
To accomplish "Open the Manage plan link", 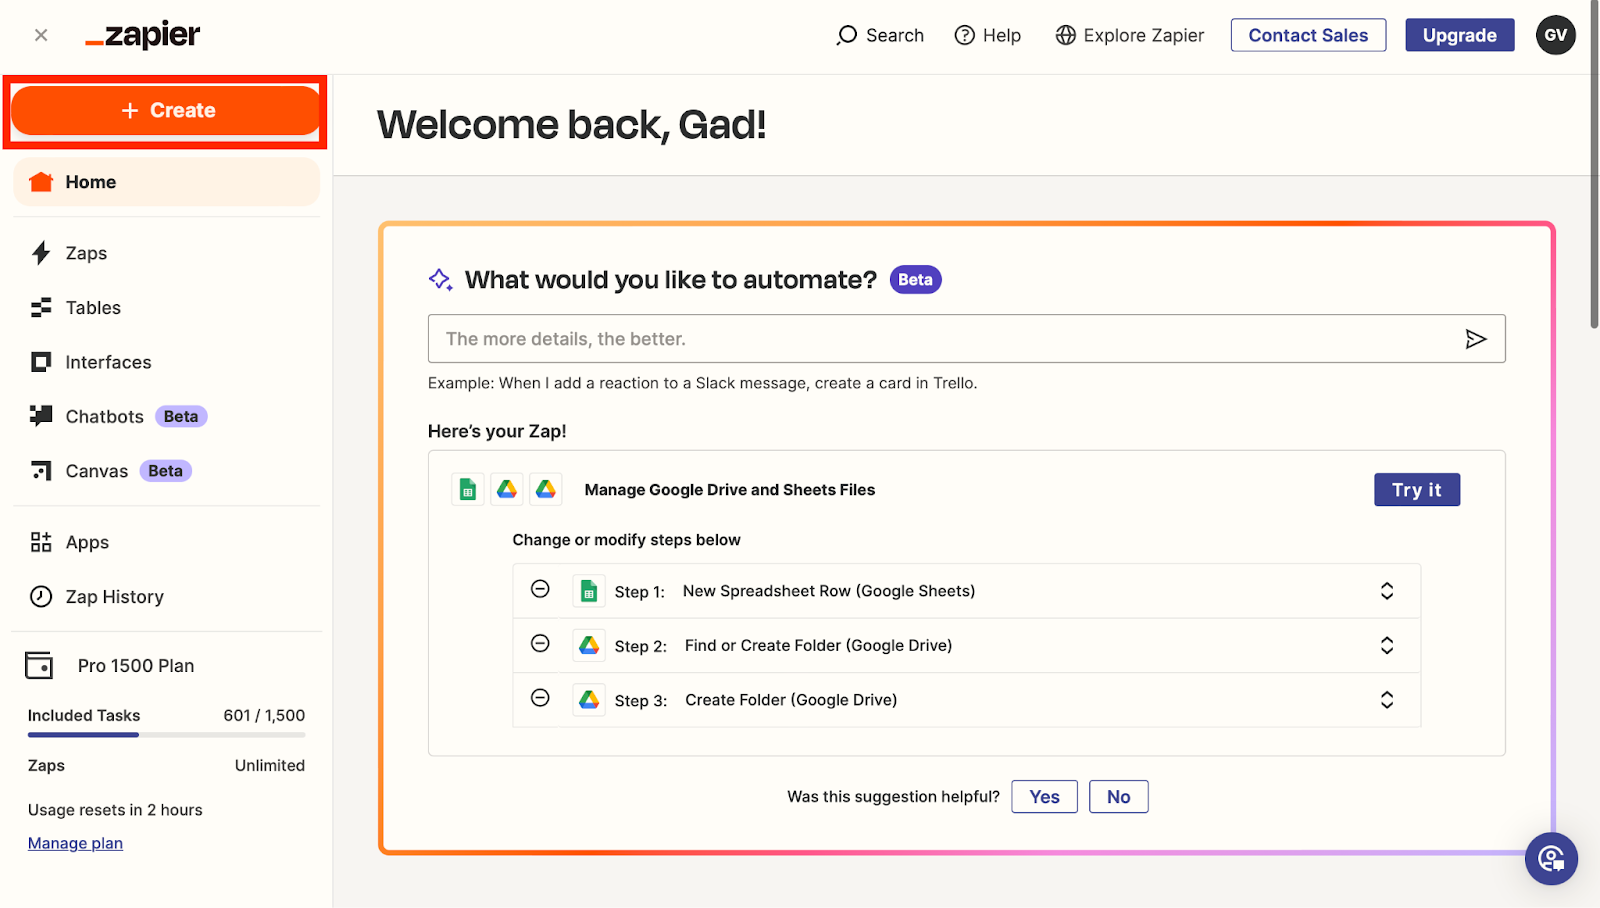I will pos(75,843).
